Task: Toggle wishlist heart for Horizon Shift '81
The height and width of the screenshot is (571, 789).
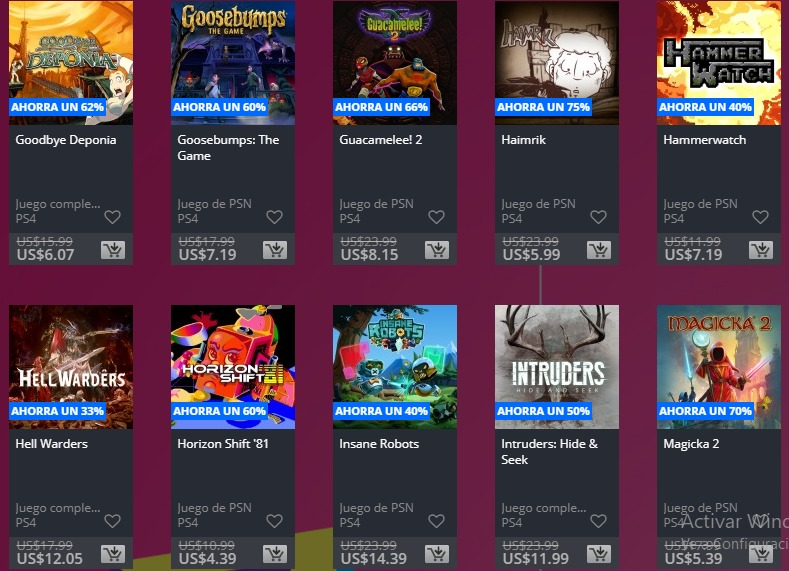Action: click(x=275, y=521)
